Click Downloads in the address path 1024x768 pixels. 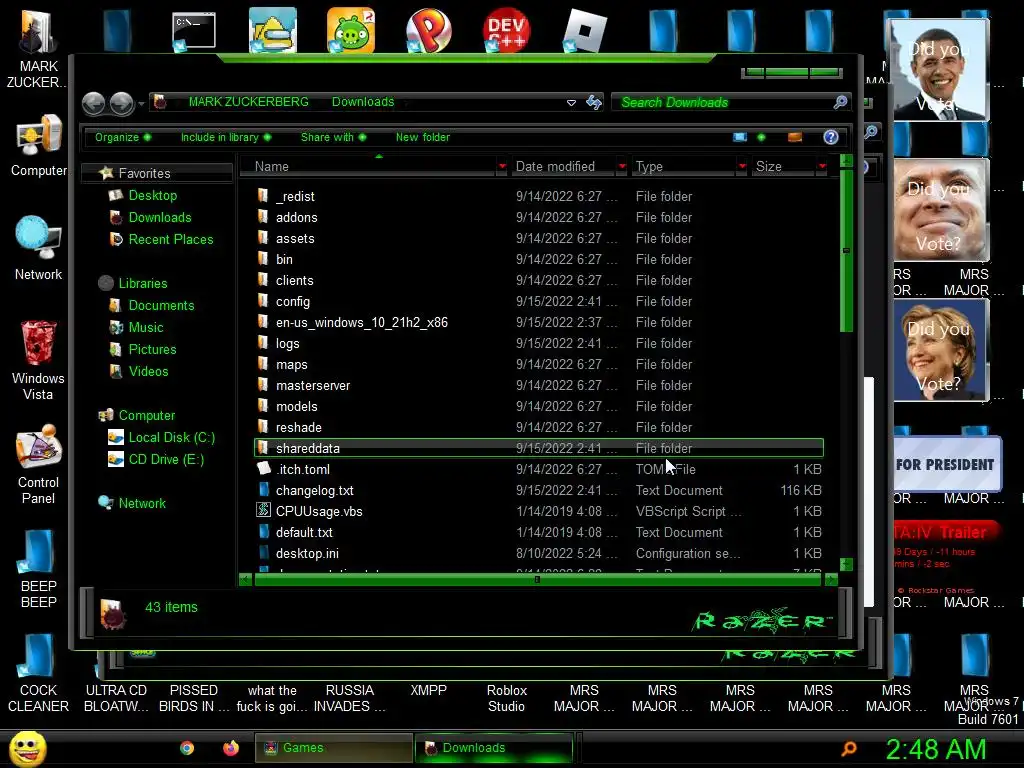click(362, 102)
